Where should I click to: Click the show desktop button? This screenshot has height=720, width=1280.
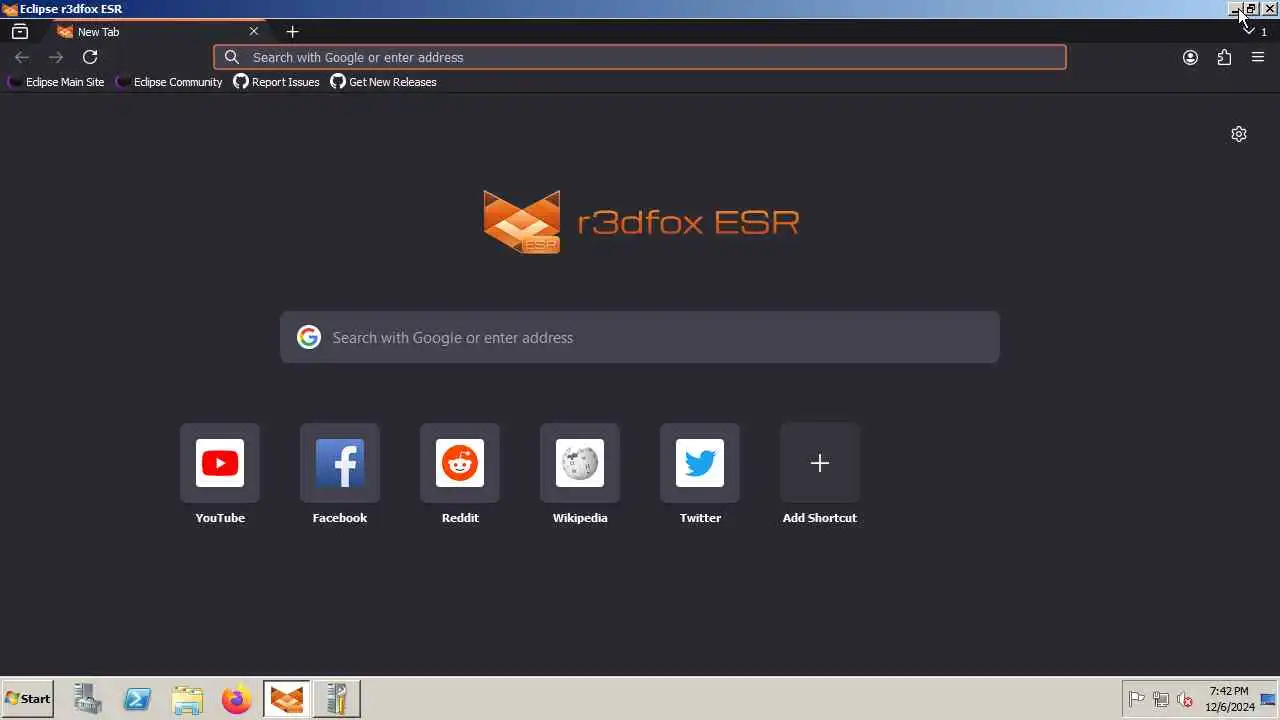[1268, 699]
